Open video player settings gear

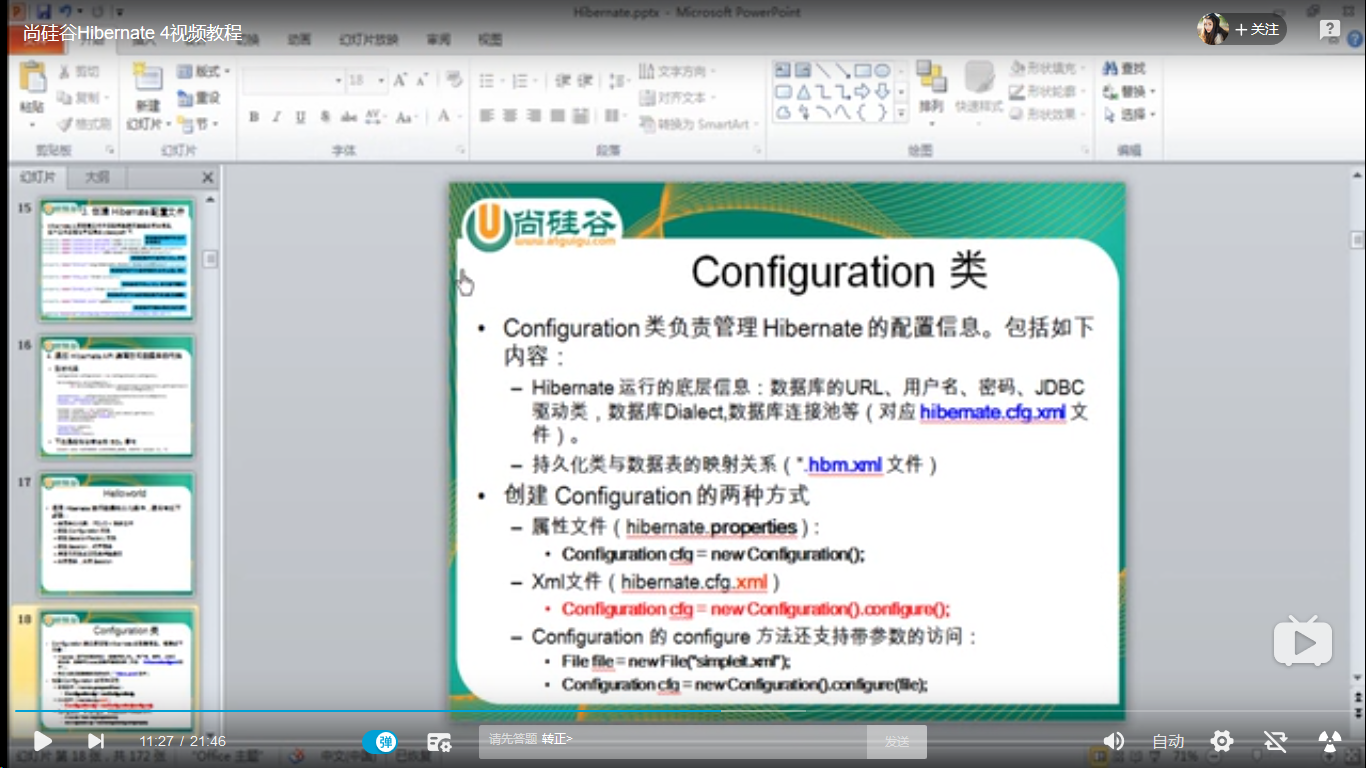[1222, 741]
